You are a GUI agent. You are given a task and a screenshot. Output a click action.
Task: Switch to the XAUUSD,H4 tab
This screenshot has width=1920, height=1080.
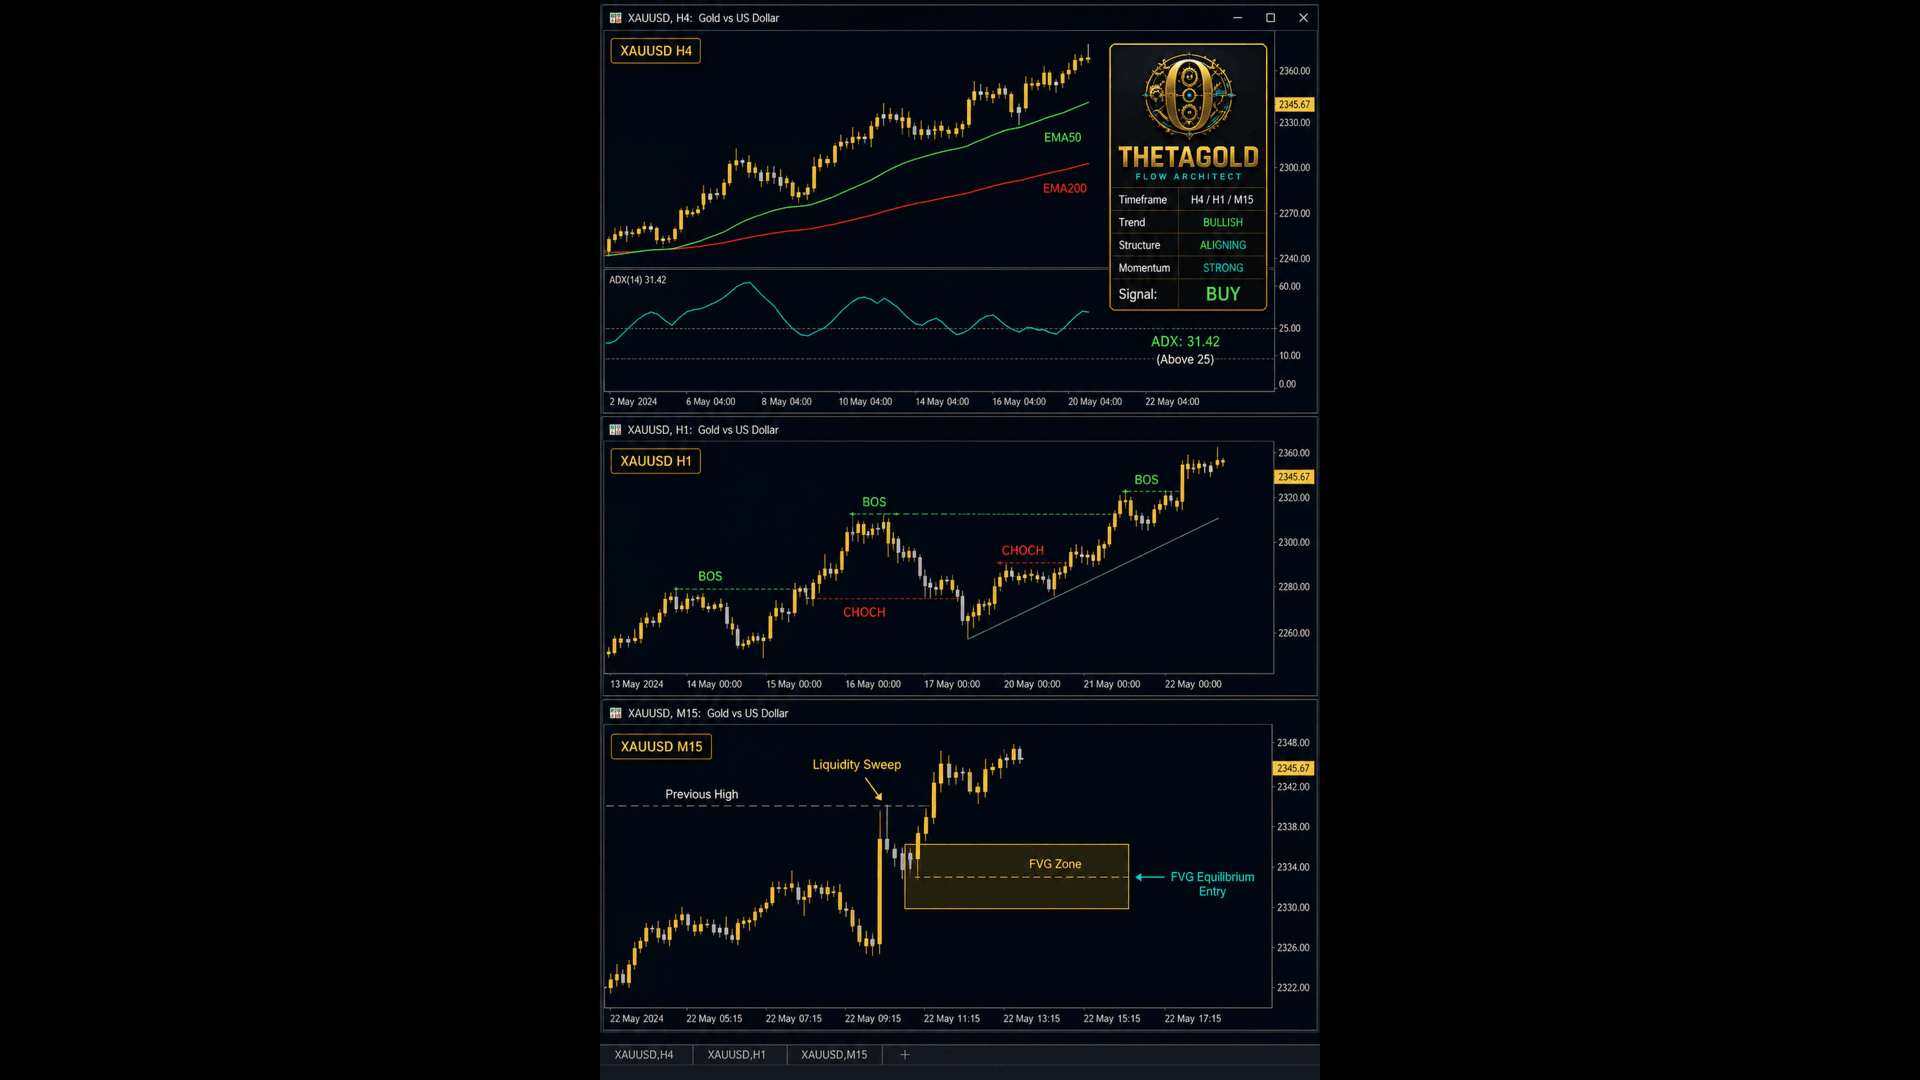click(x=644, y=1055)
